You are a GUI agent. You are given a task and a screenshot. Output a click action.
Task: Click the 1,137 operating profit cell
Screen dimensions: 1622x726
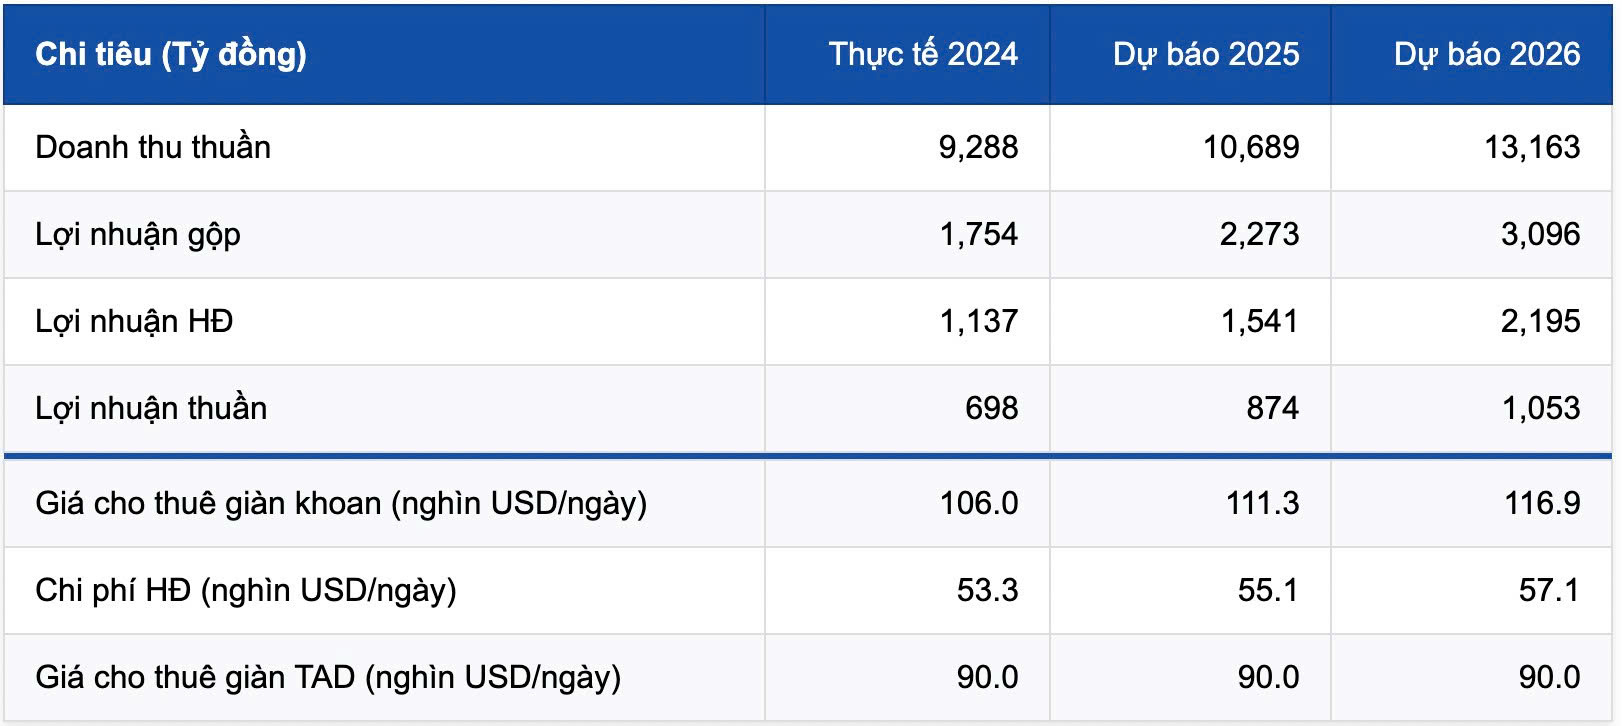pos(978,321)
